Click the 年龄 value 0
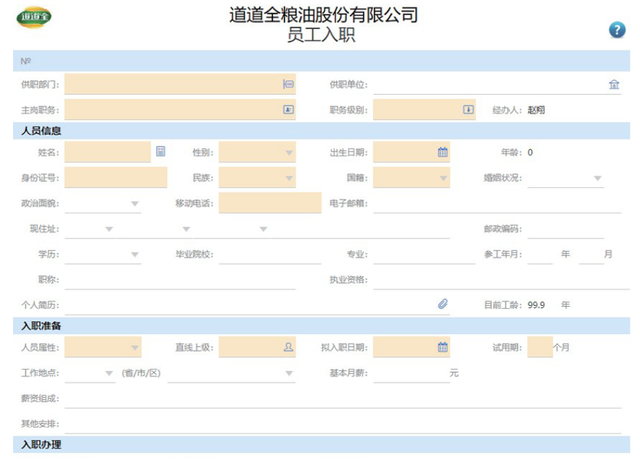Screen dimensions: 640x461 530,152
